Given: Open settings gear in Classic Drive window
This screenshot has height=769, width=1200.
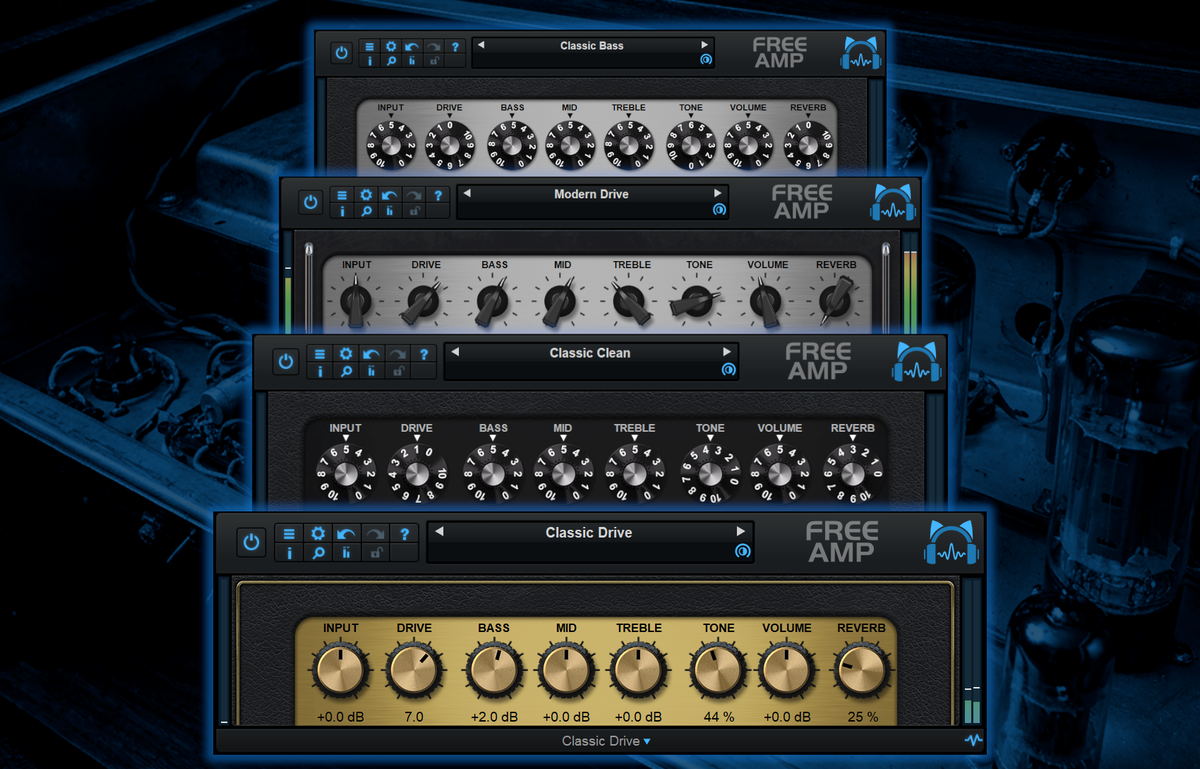Looking at the screenshot, I should pyautogui.click(x=318, y=534).
